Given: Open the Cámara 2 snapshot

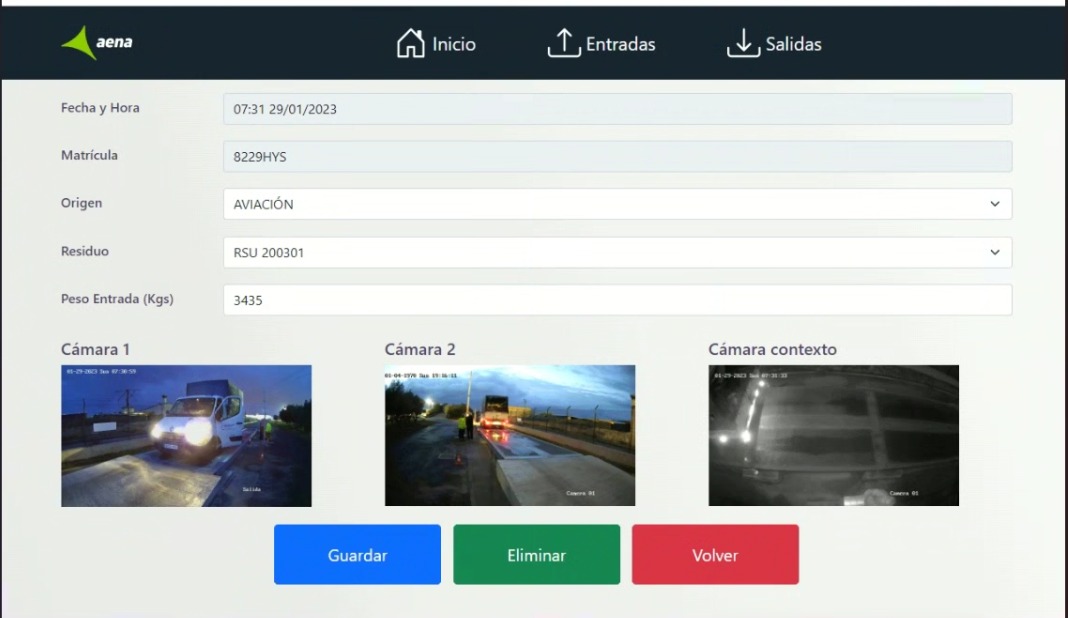Looking at the screenshot, I should (510, 434).
